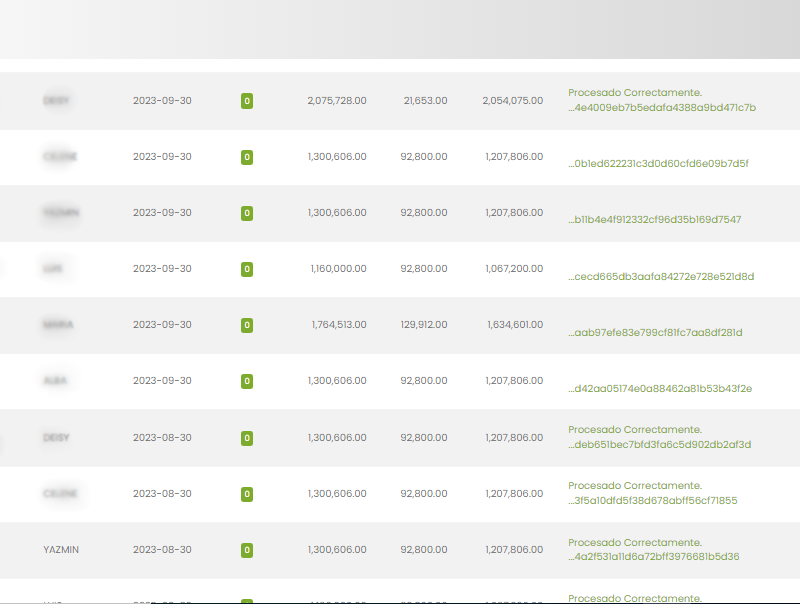
Task: Select the amount 2,054,075.00
Action: 512,101
